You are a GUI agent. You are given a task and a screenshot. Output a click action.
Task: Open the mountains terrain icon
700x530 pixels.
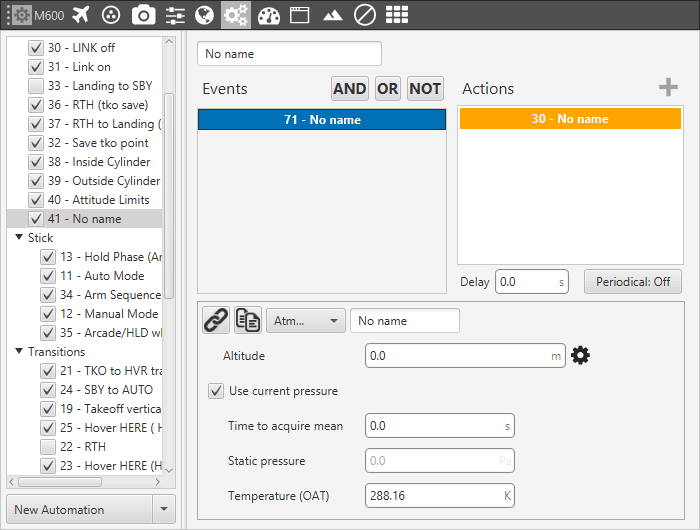pos(333,16)
